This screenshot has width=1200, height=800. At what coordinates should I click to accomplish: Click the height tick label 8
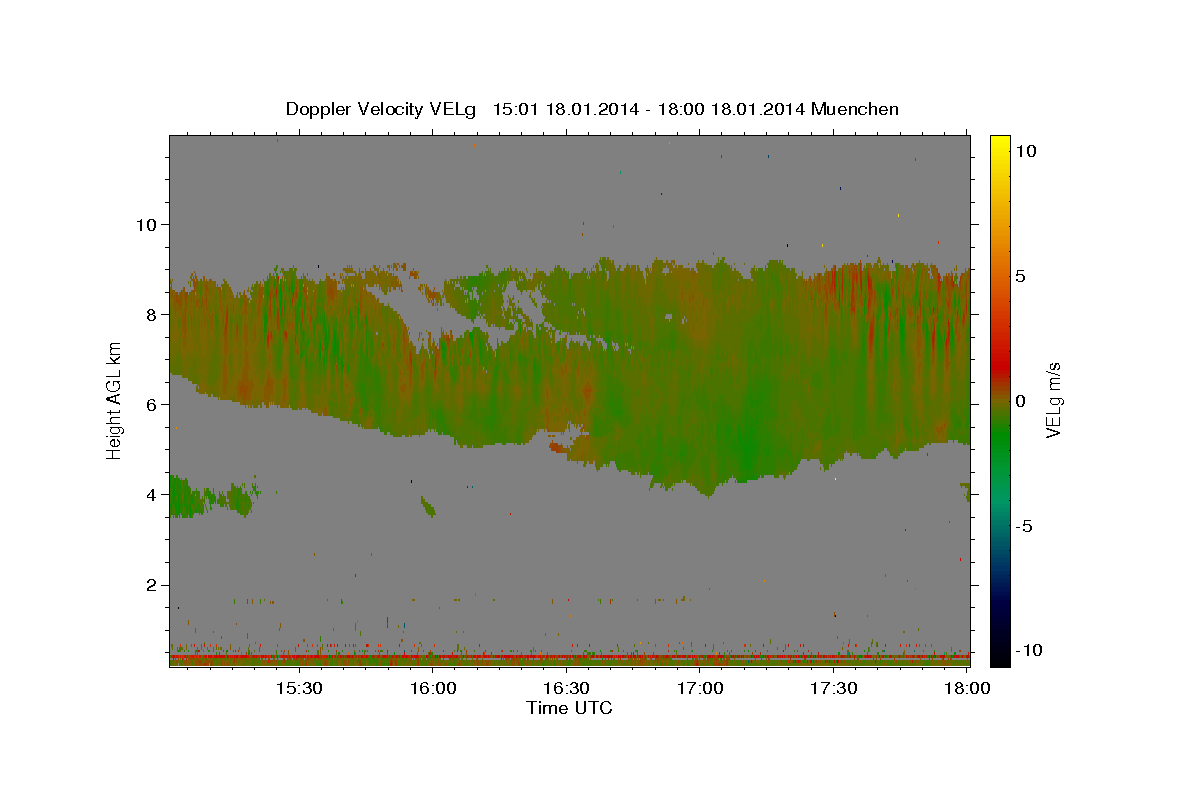click(150, 314)
